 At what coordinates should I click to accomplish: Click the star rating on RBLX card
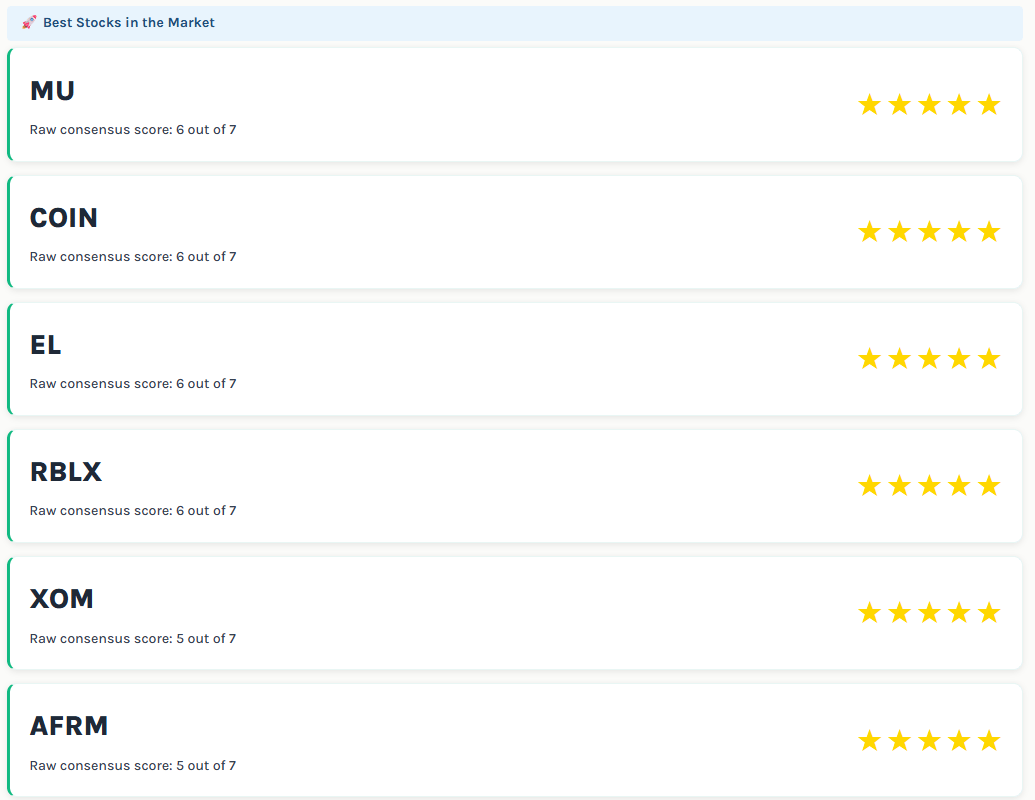pyautogui.click(x=929, y=486)
